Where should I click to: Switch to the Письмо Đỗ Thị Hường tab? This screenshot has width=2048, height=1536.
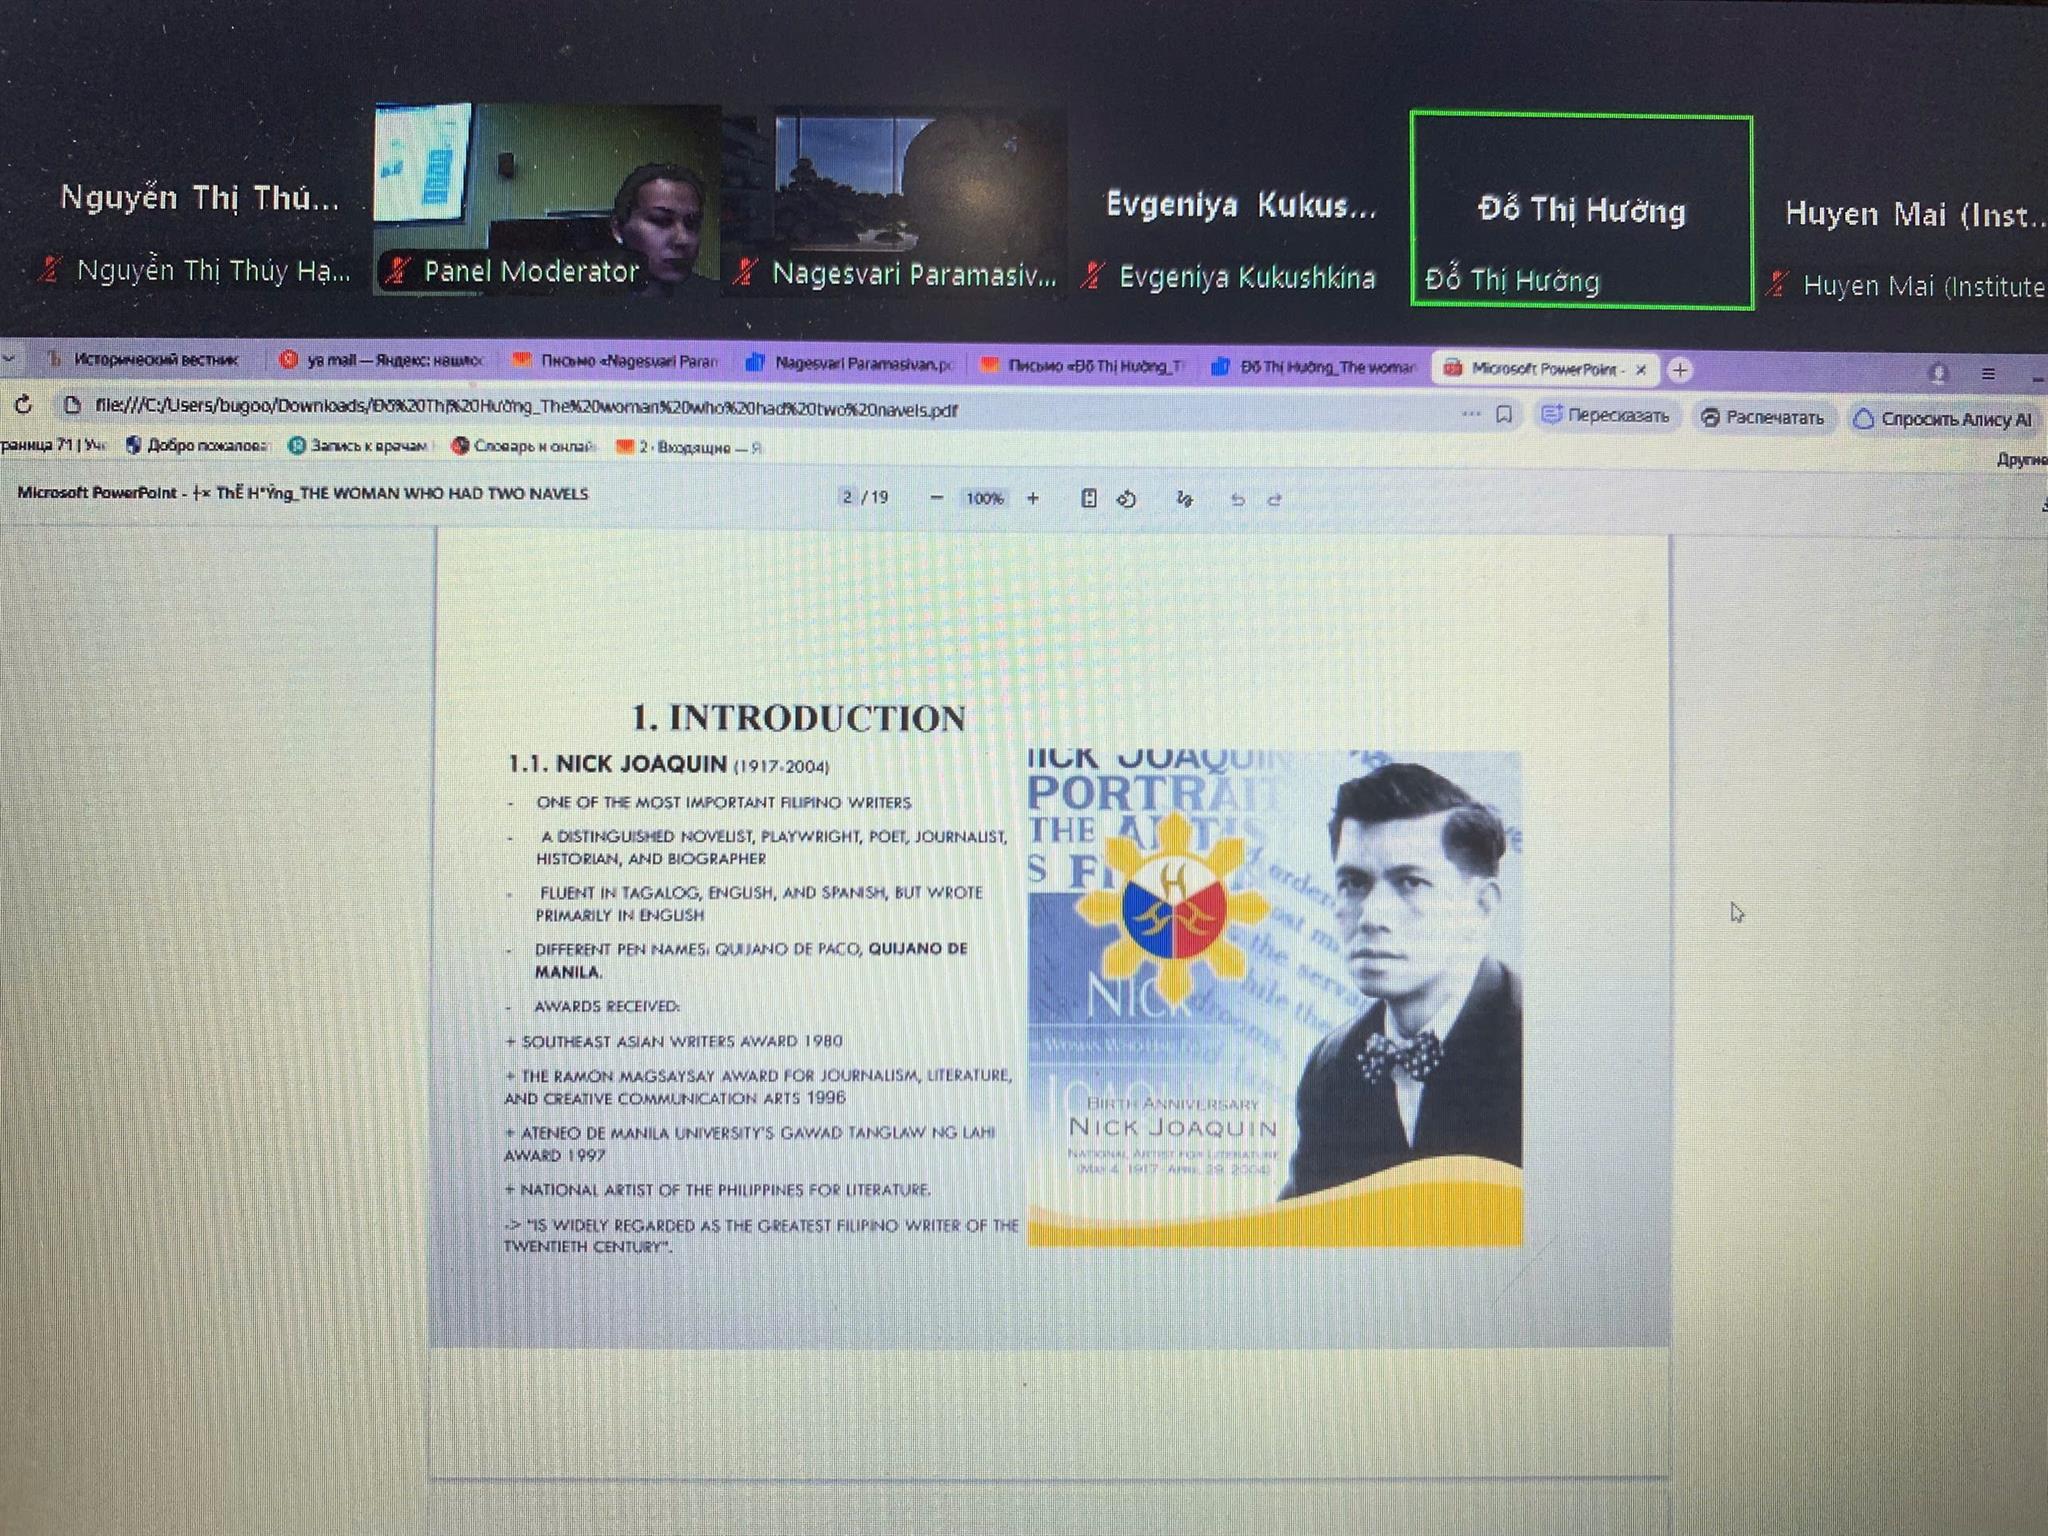[x=1084, y=366]
